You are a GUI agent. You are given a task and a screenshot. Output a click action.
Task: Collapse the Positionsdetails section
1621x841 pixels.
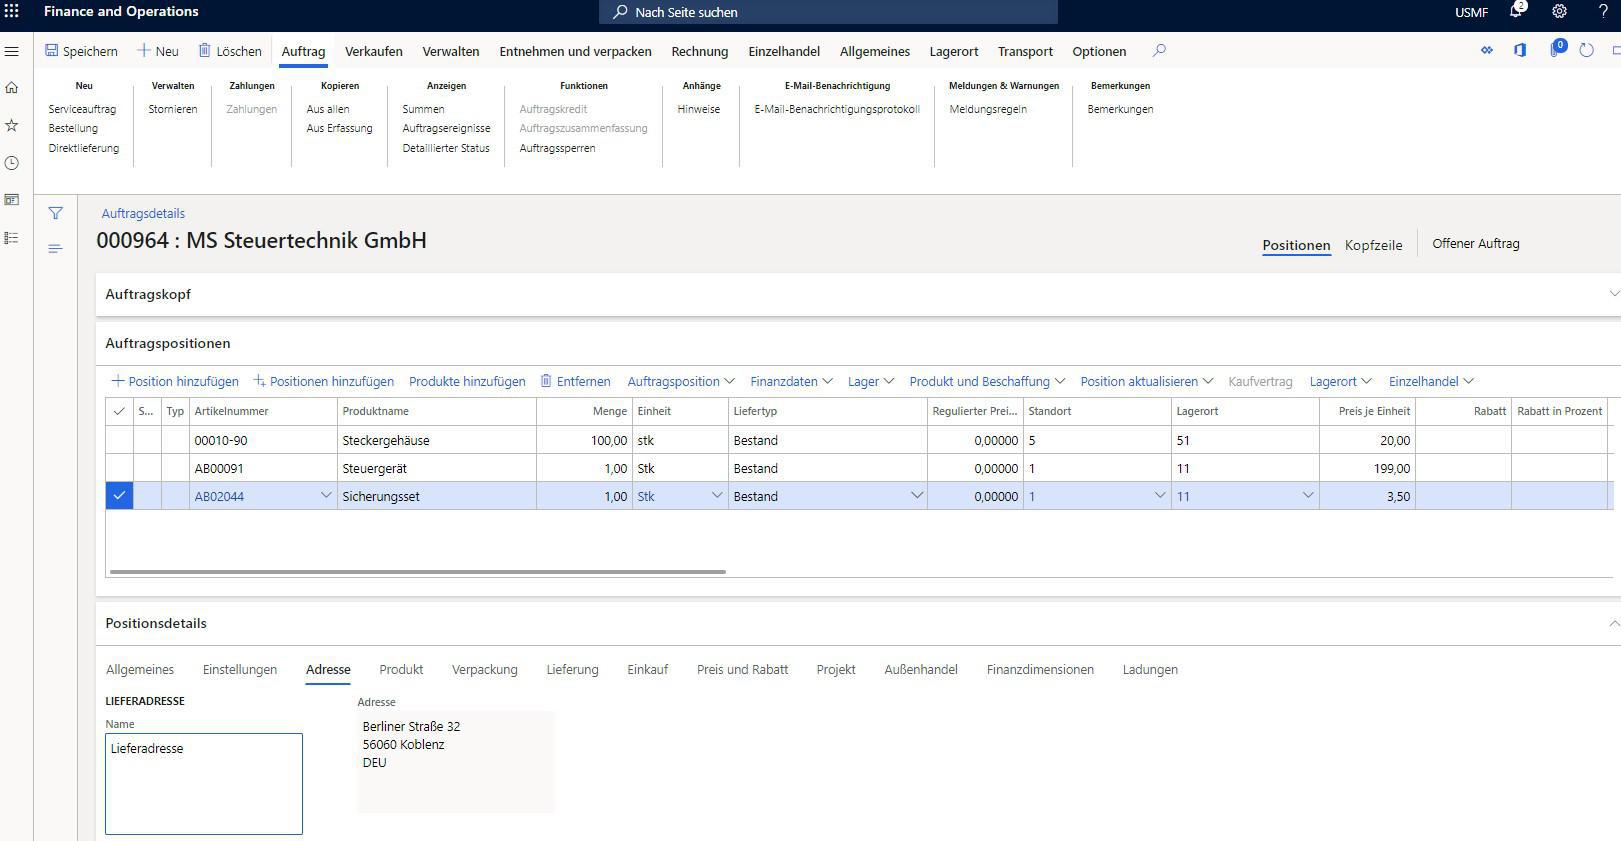[1612, 623]
